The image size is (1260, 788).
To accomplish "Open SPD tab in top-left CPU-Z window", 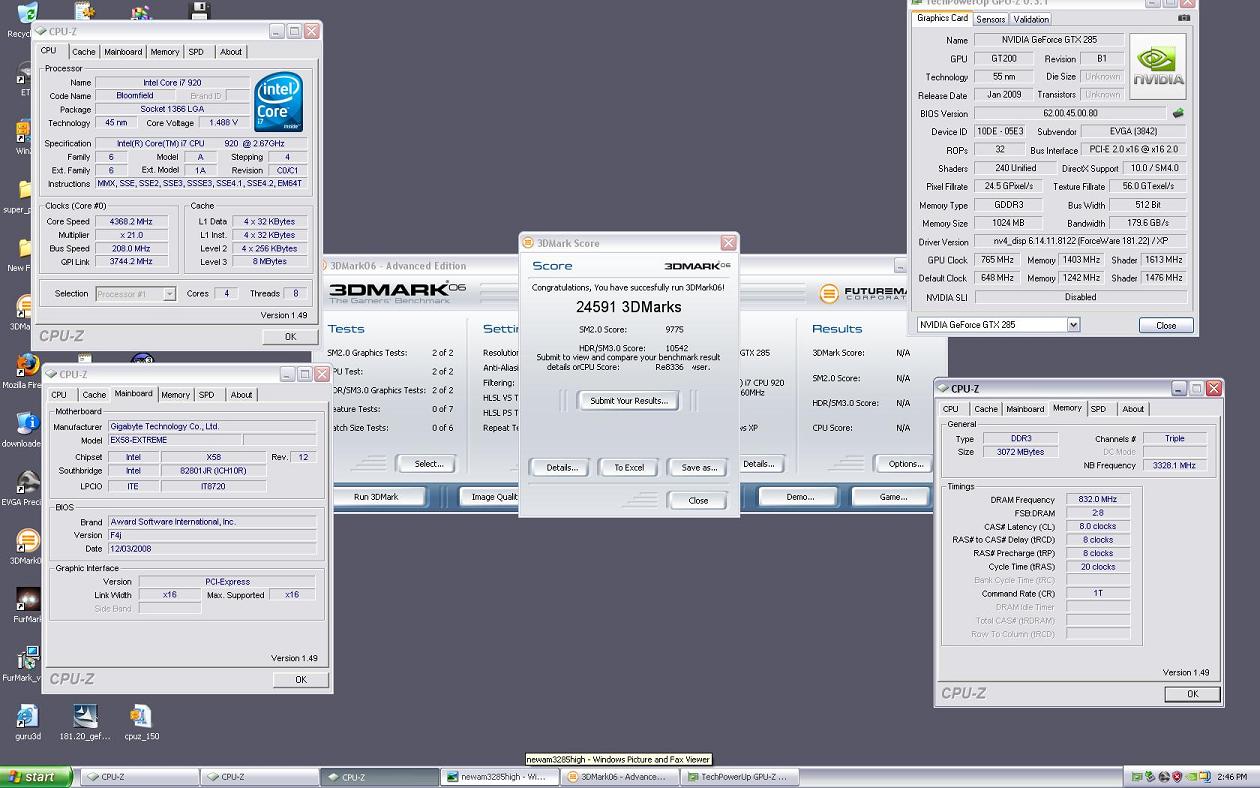I will (196, 52).
